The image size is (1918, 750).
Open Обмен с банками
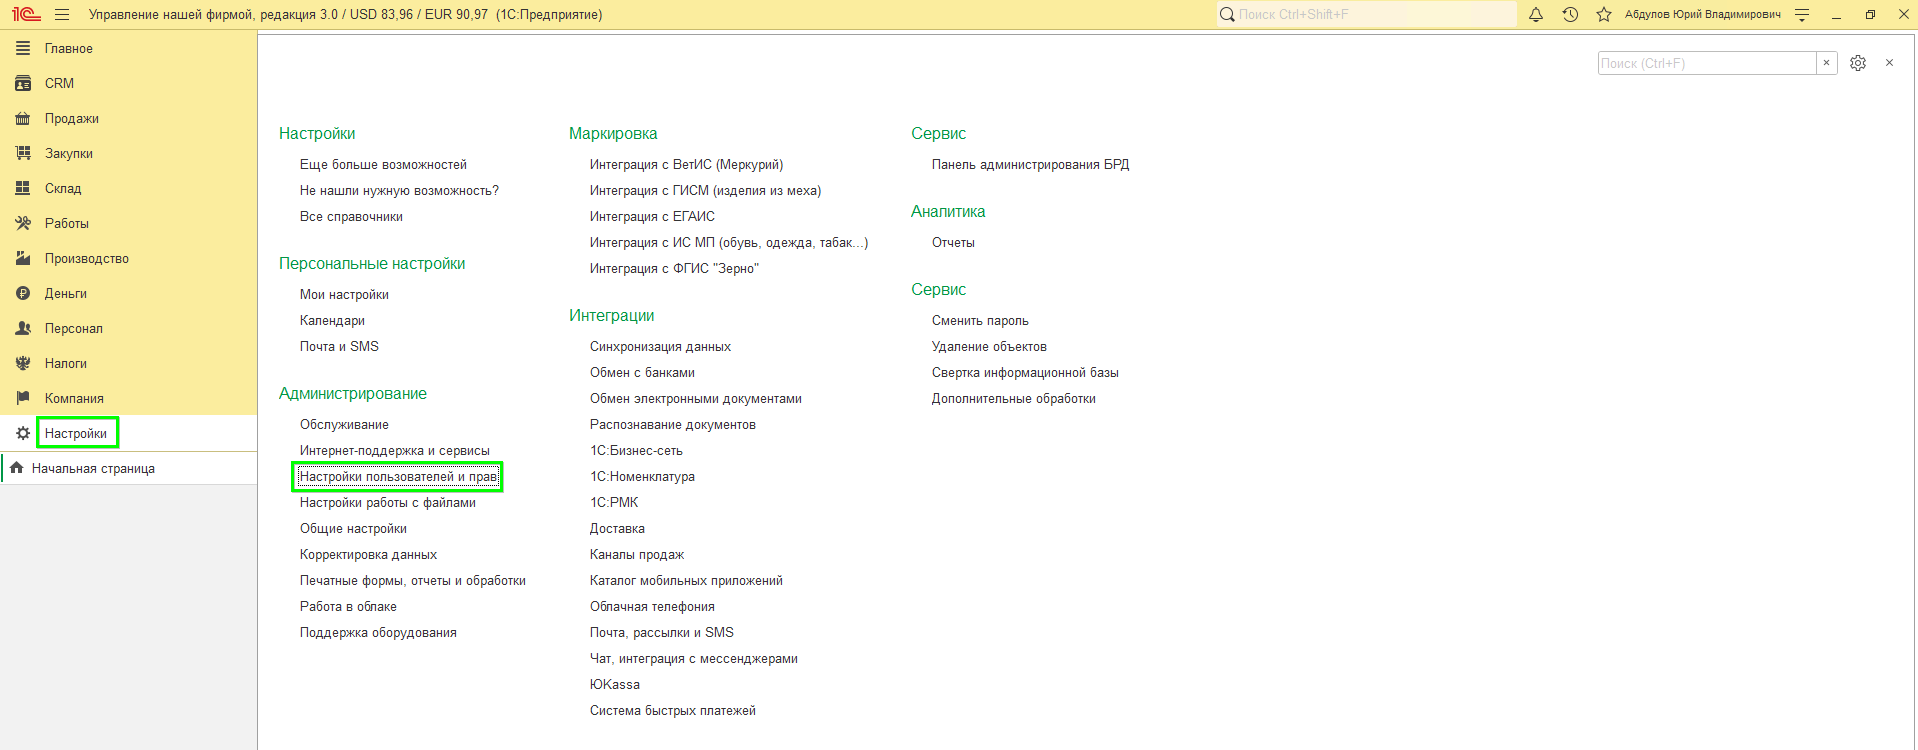tap(642, 372)
